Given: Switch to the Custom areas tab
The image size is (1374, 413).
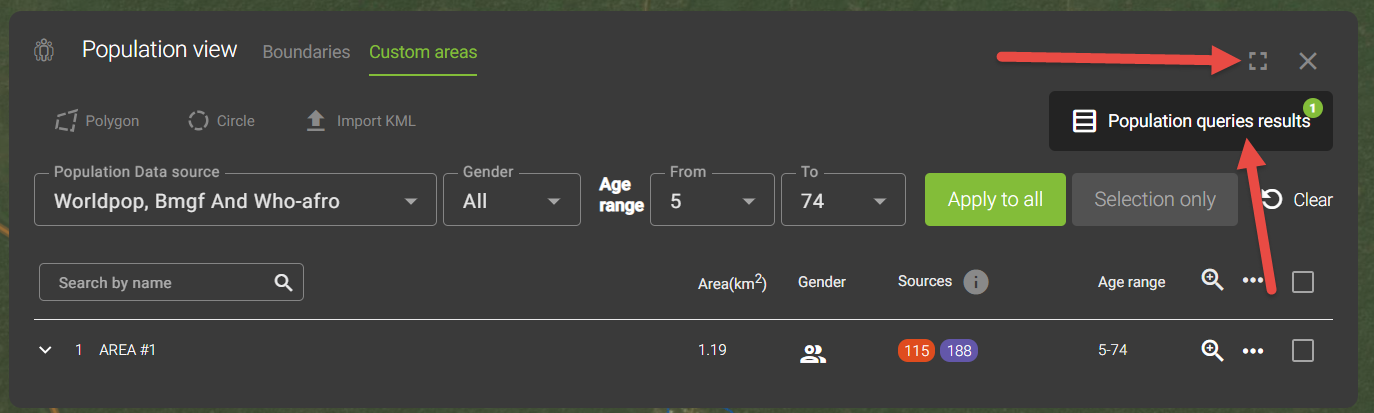Looking at the screenshot, I should (x=423, y=52).
